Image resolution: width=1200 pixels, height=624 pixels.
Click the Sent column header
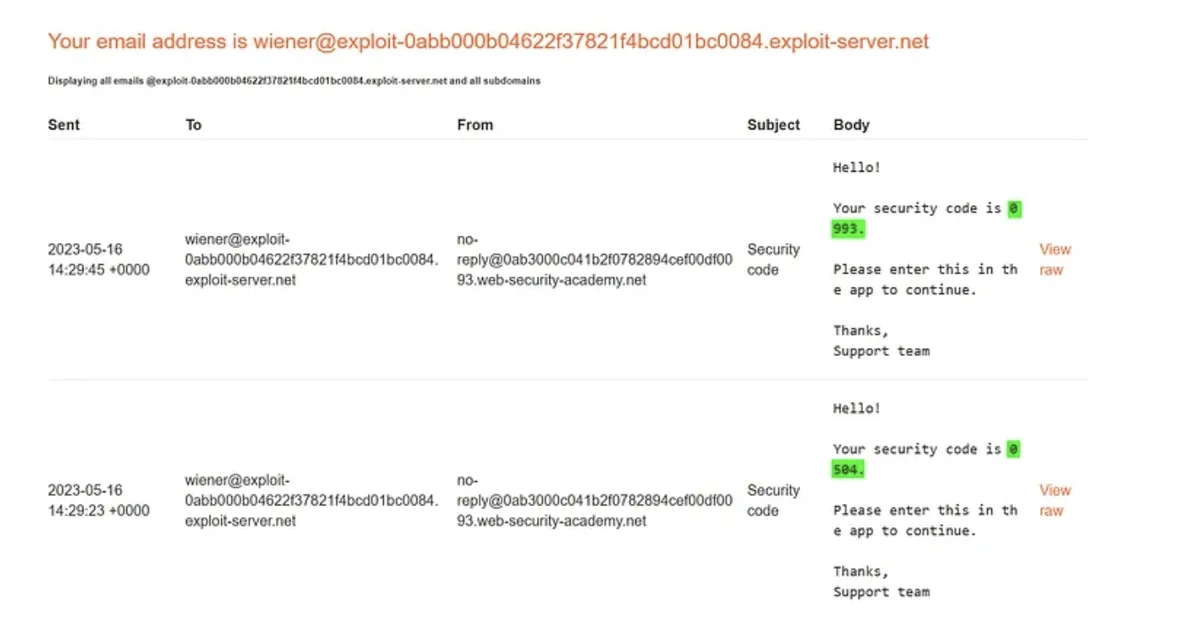(x=64, y=125)
